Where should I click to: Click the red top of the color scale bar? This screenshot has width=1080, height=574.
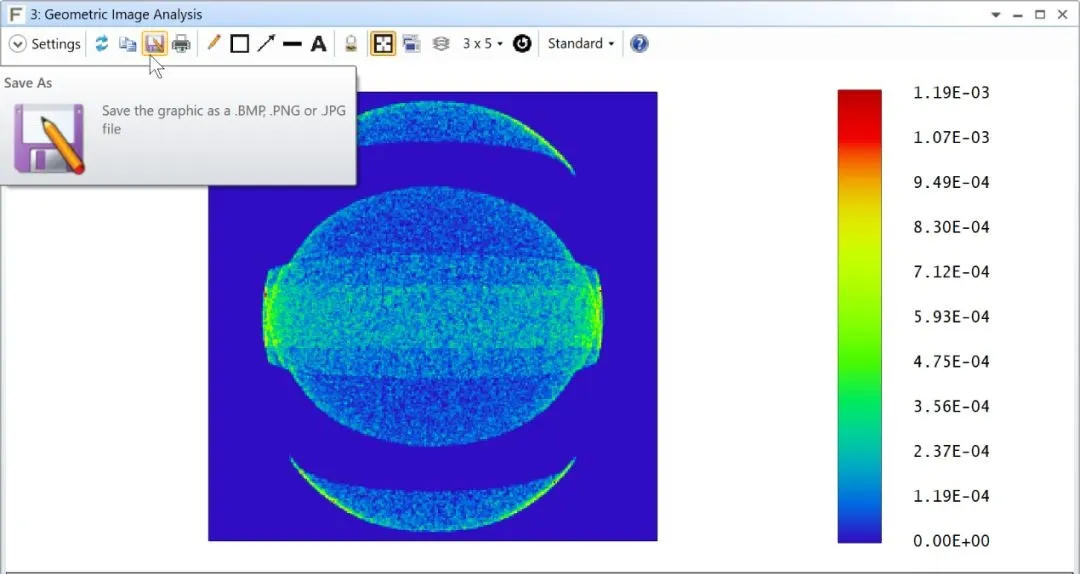(x=859, y=100)
